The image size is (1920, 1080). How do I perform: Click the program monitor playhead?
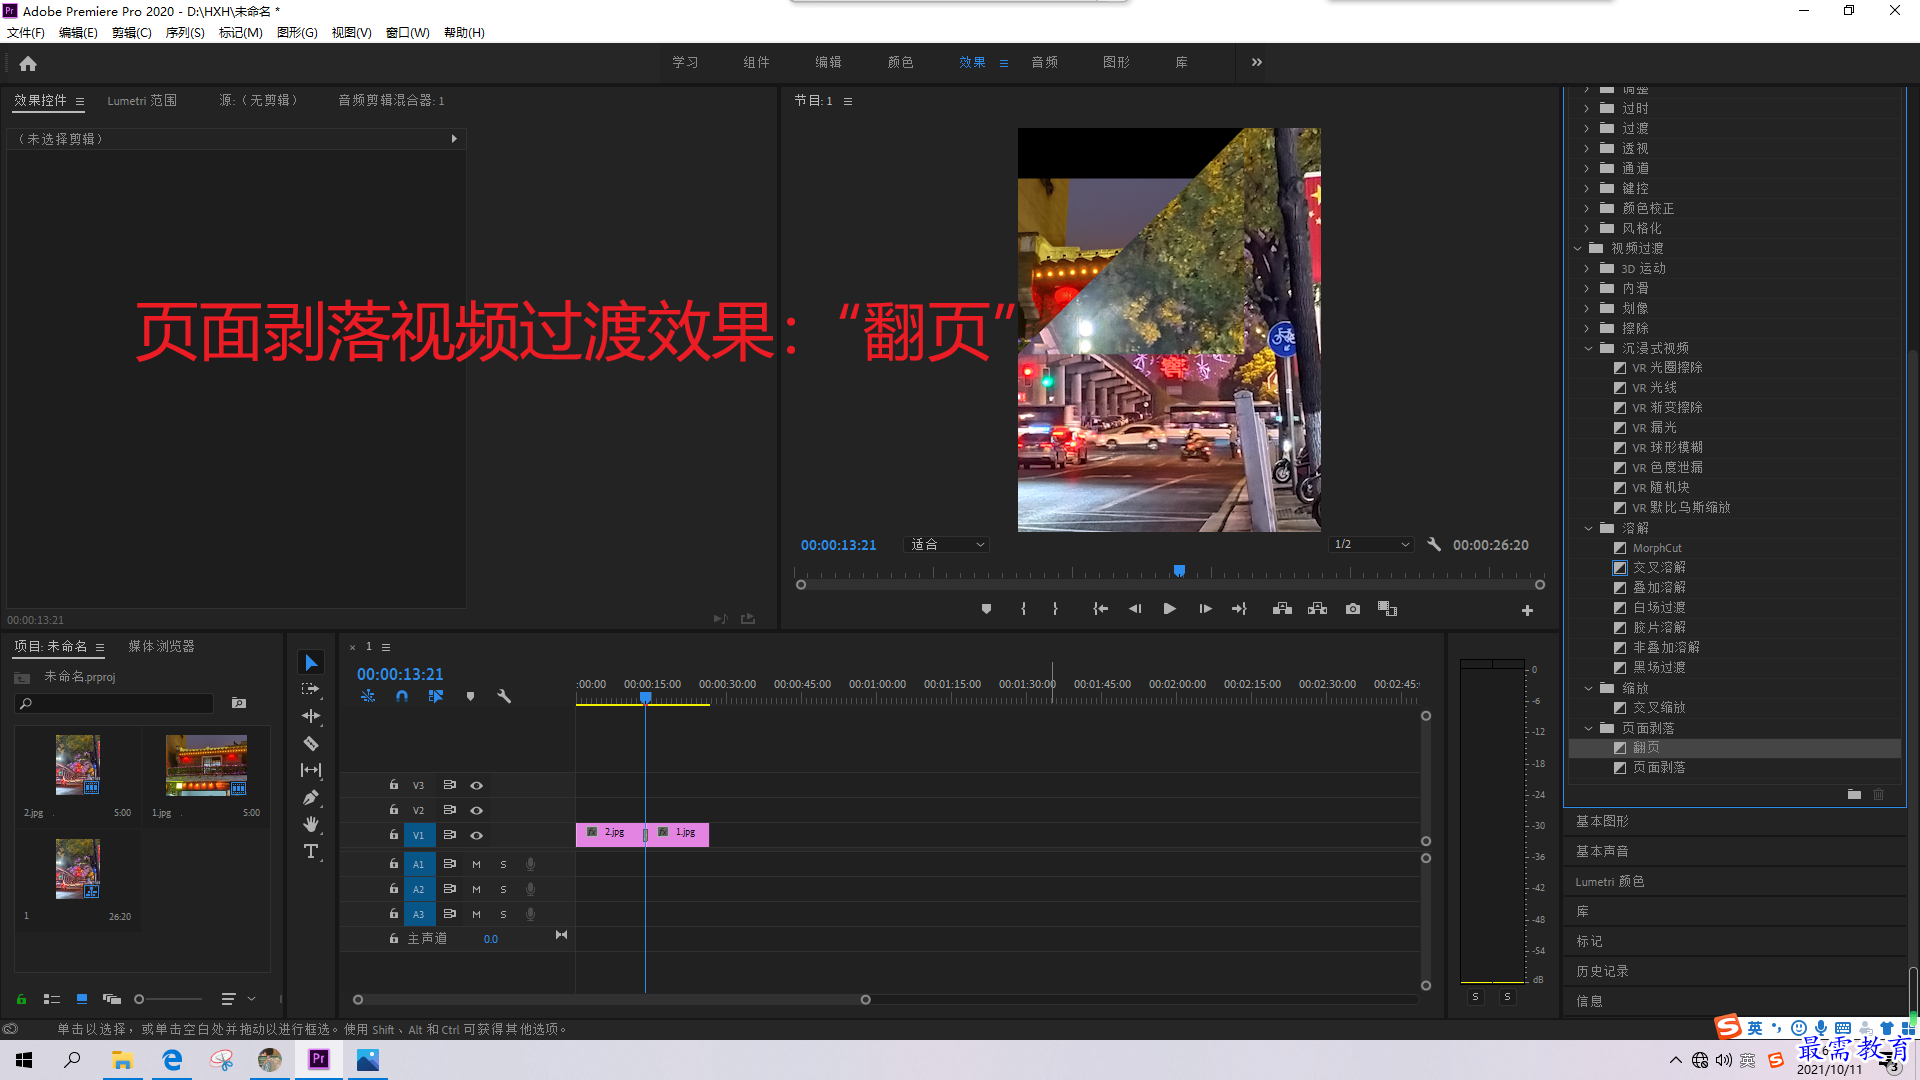[x=1179, y=571]
